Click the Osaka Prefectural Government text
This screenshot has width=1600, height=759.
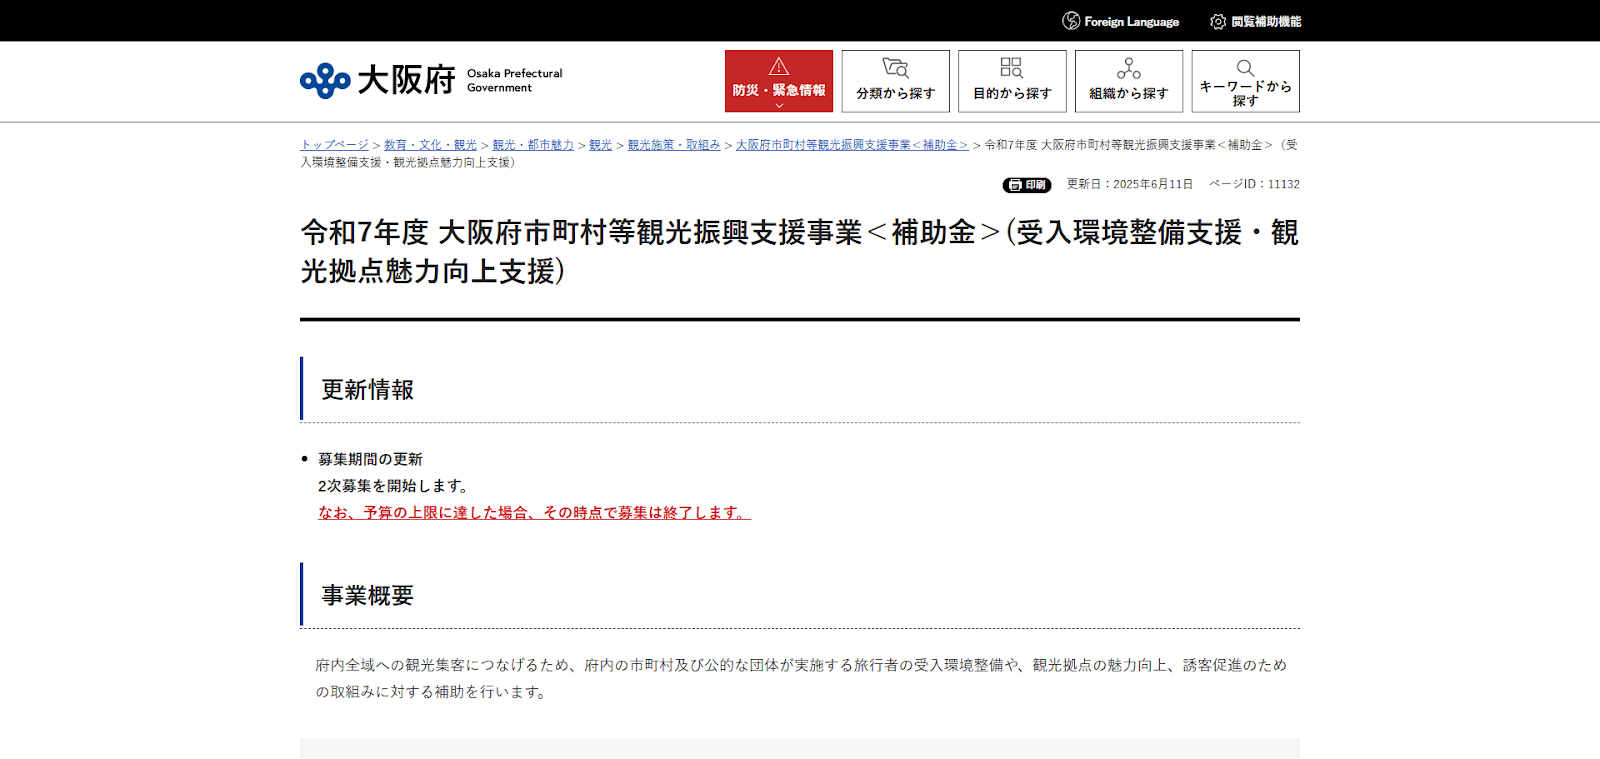click(514, 80)
